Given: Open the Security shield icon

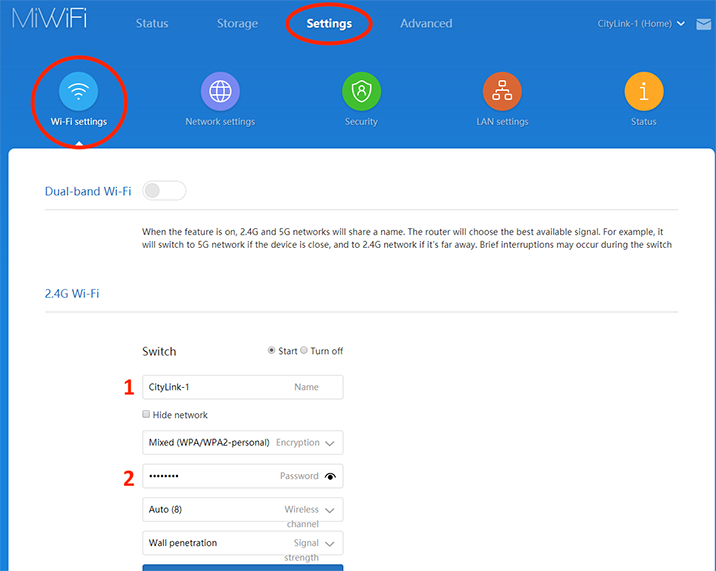Looking at the screenshot, I should coord(361,91).
